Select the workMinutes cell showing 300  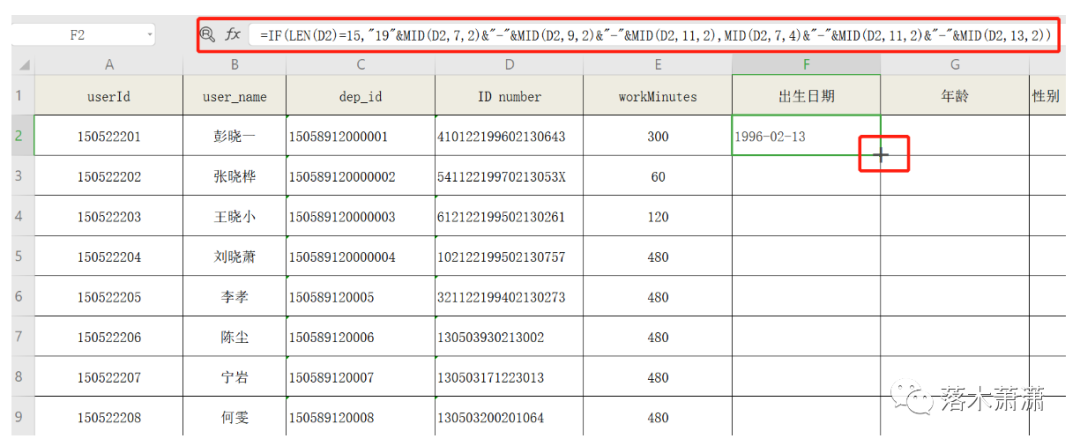point(658,136)
